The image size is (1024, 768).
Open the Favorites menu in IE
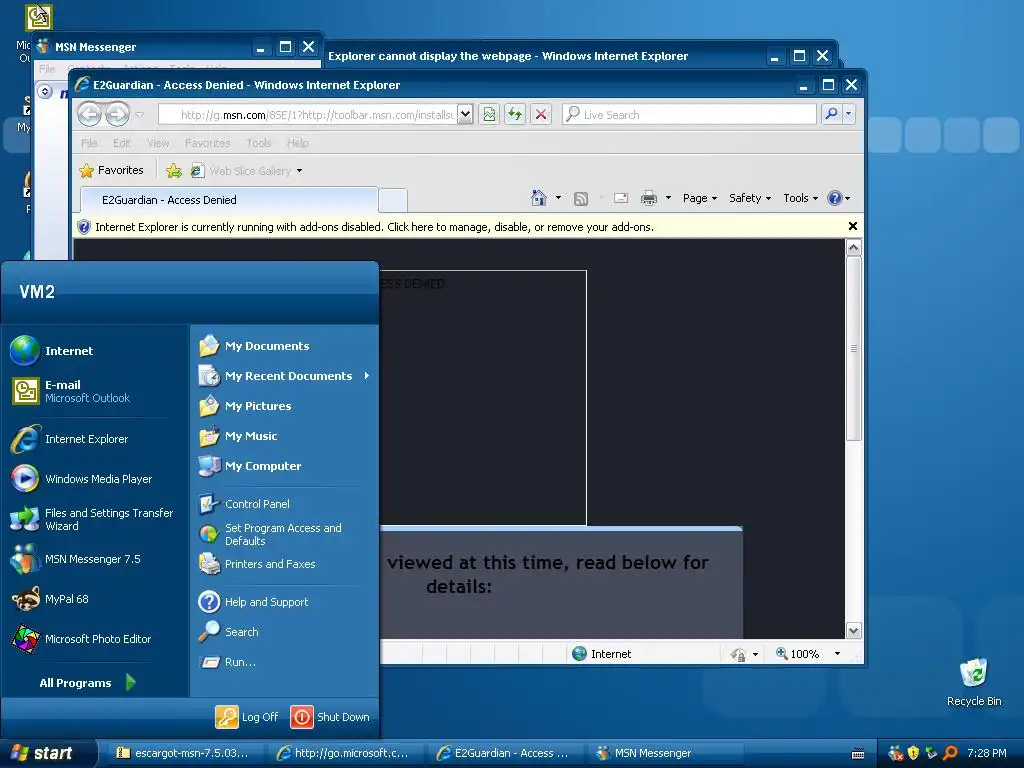click(x=208, y=142)
